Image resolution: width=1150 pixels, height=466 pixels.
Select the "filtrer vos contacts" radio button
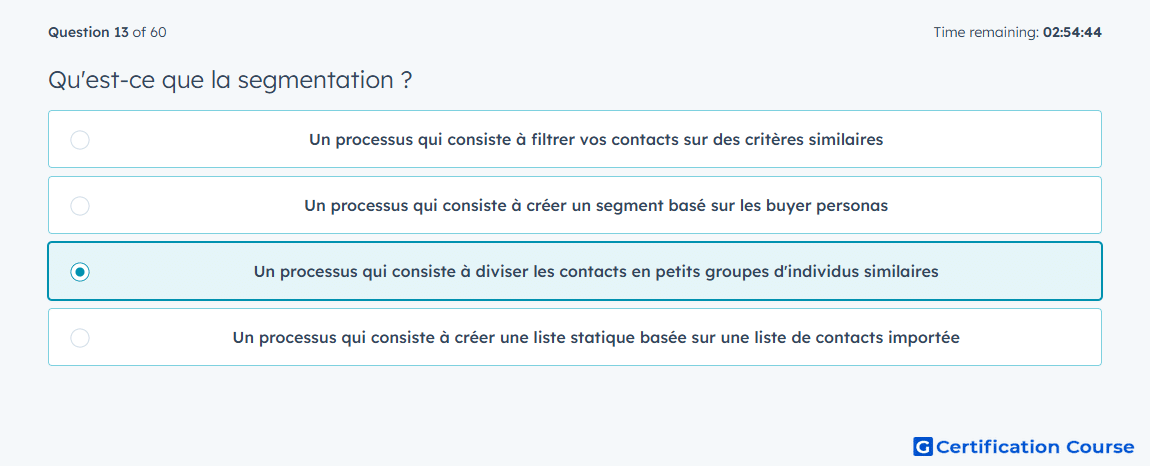tap(80, 139)
